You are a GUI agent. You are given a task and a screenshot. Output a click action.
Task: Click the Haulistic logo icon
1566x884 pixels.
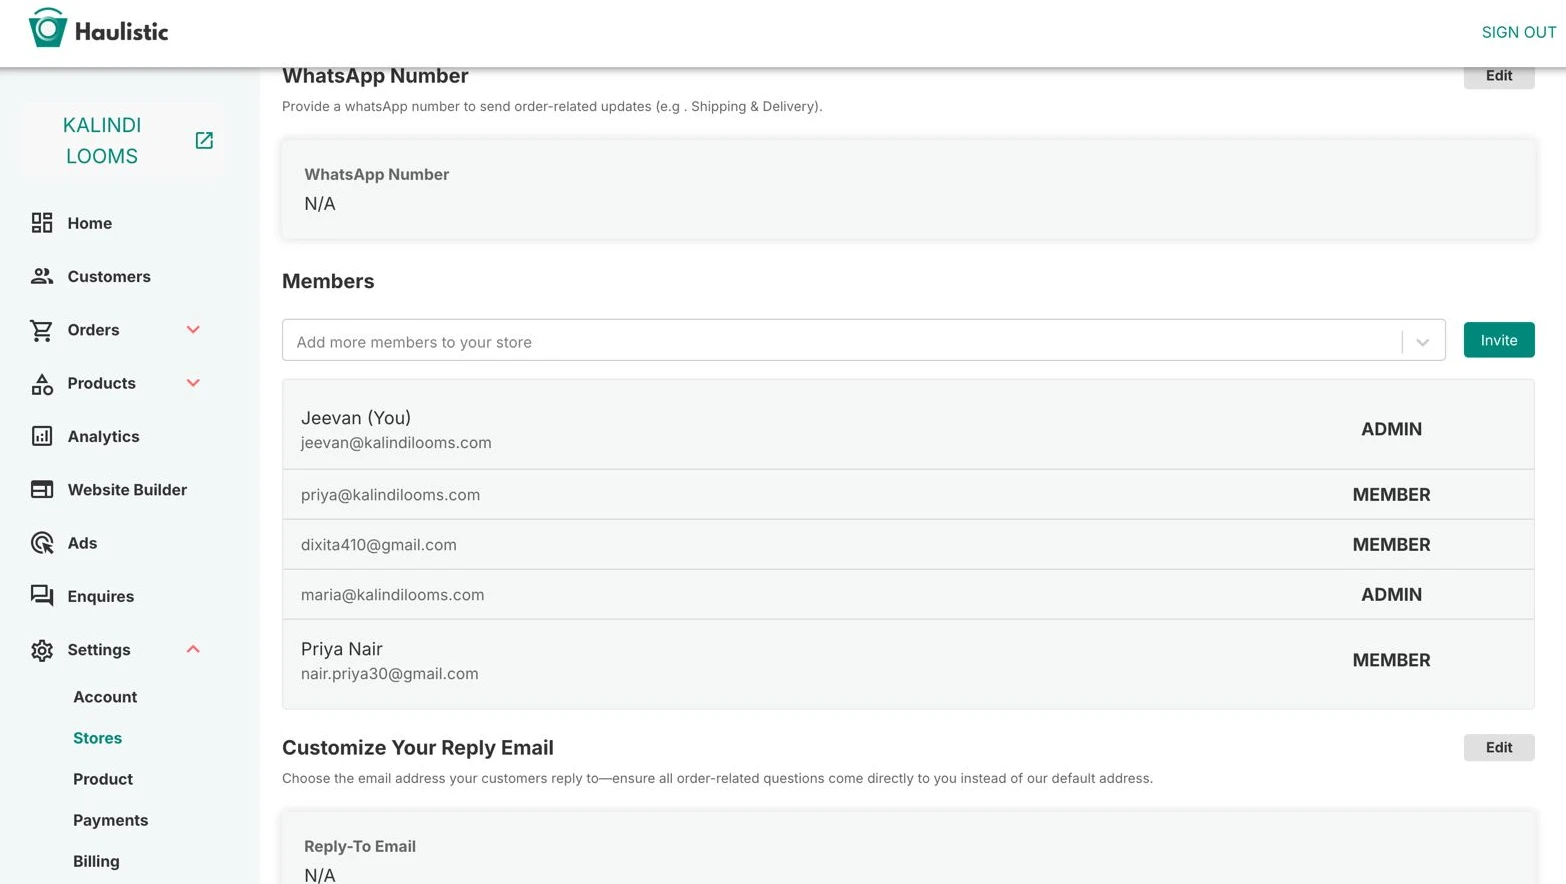point(47,29)
